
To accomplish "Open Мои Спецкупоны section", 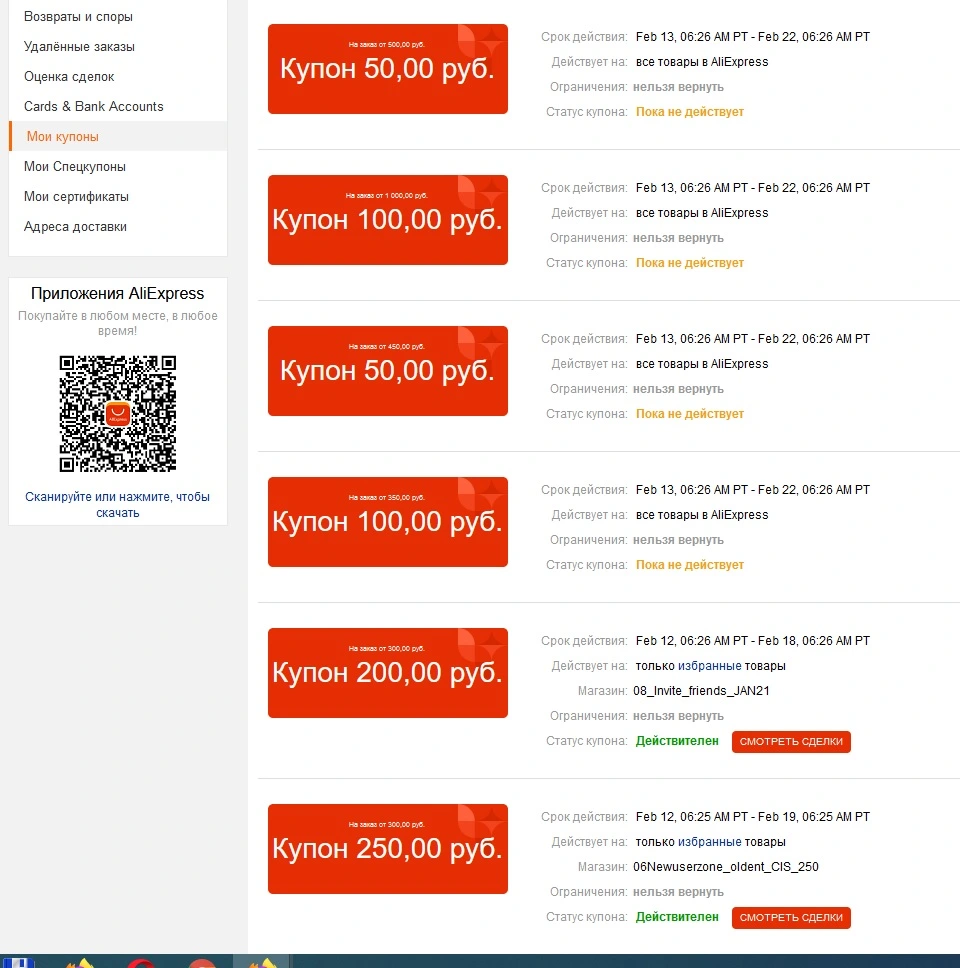I will tap(75, 167).
